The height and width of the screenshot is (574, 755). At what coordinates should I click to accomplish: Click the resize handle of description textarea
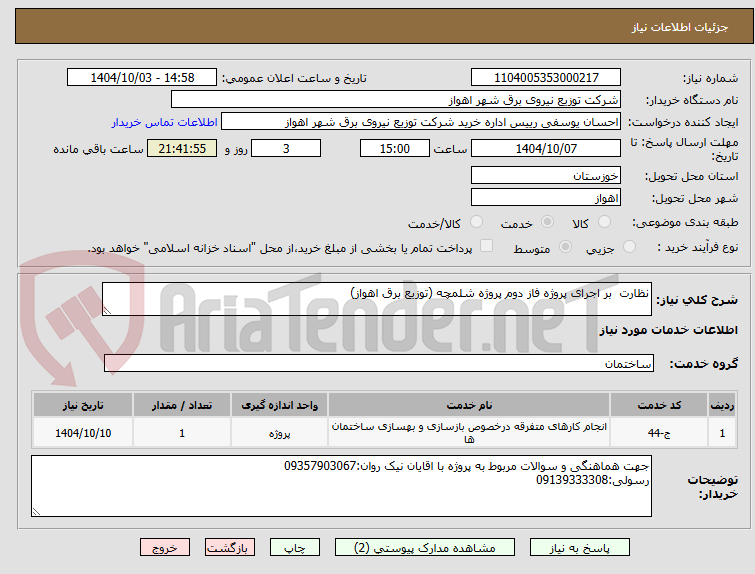click(x=107, y=311)
